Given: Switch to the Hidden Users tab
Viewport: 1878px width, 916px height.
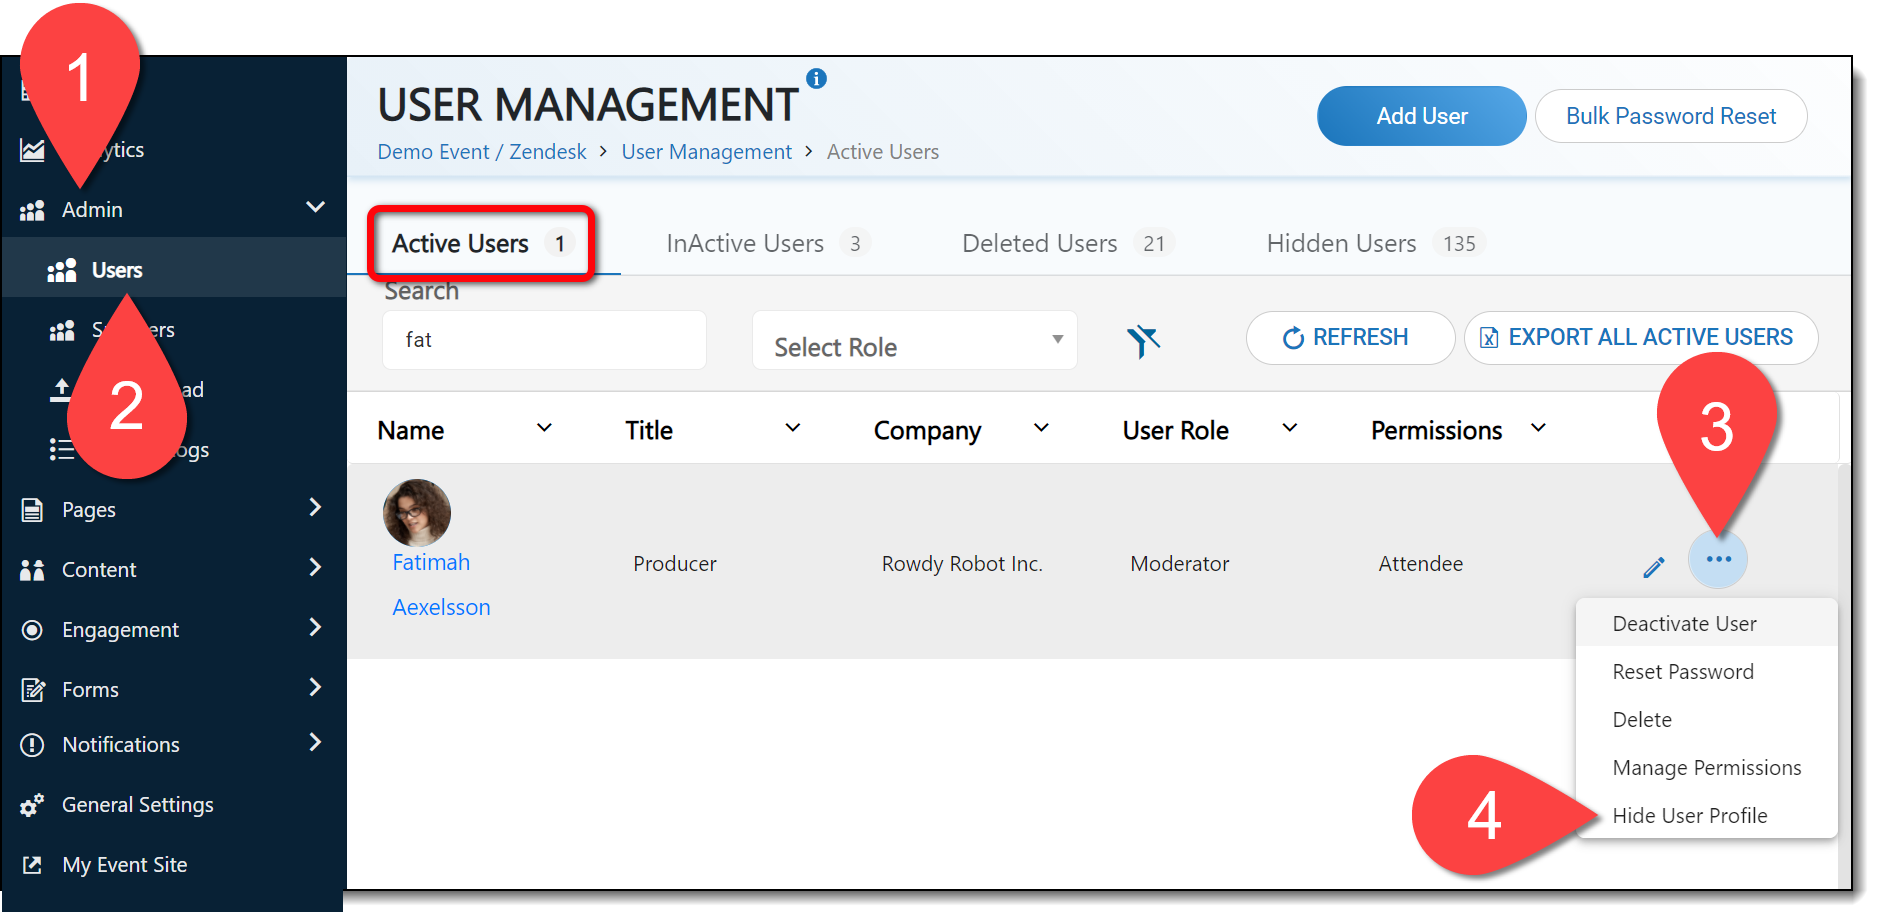Looking at the screenshot, I should tap(1341, 243).
